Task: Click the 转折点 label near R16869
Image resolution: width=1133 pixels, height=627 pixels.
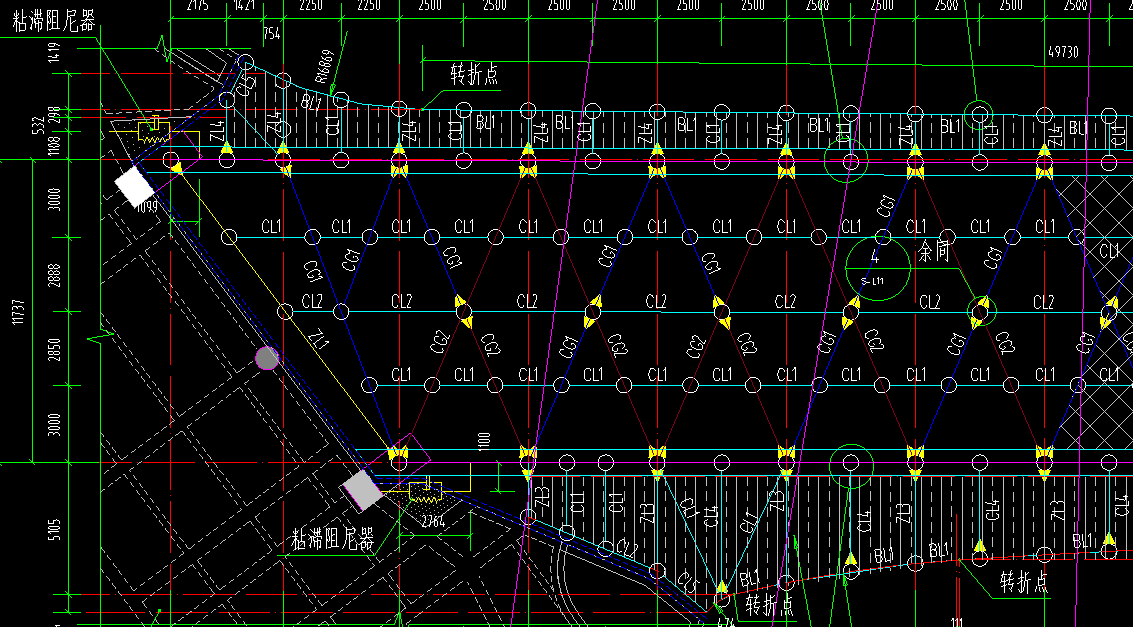Action: click(474, 75)
